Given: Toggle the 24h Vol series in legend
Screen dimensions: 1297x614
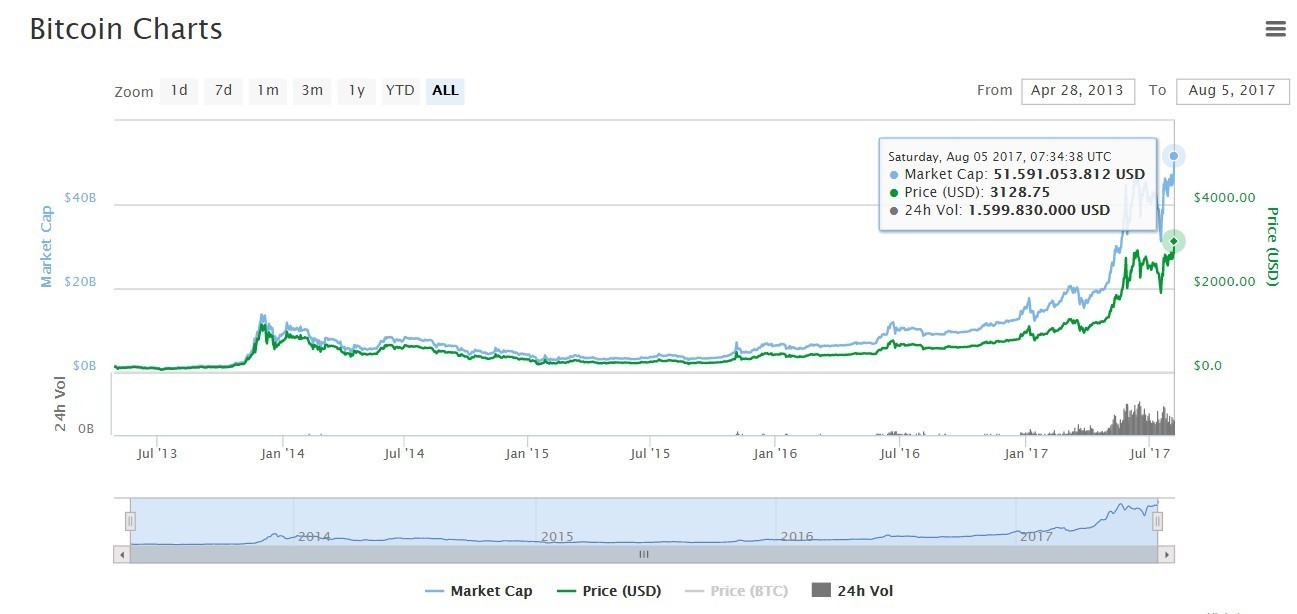Looking at the screenshot, I should [x=852, y=591].
